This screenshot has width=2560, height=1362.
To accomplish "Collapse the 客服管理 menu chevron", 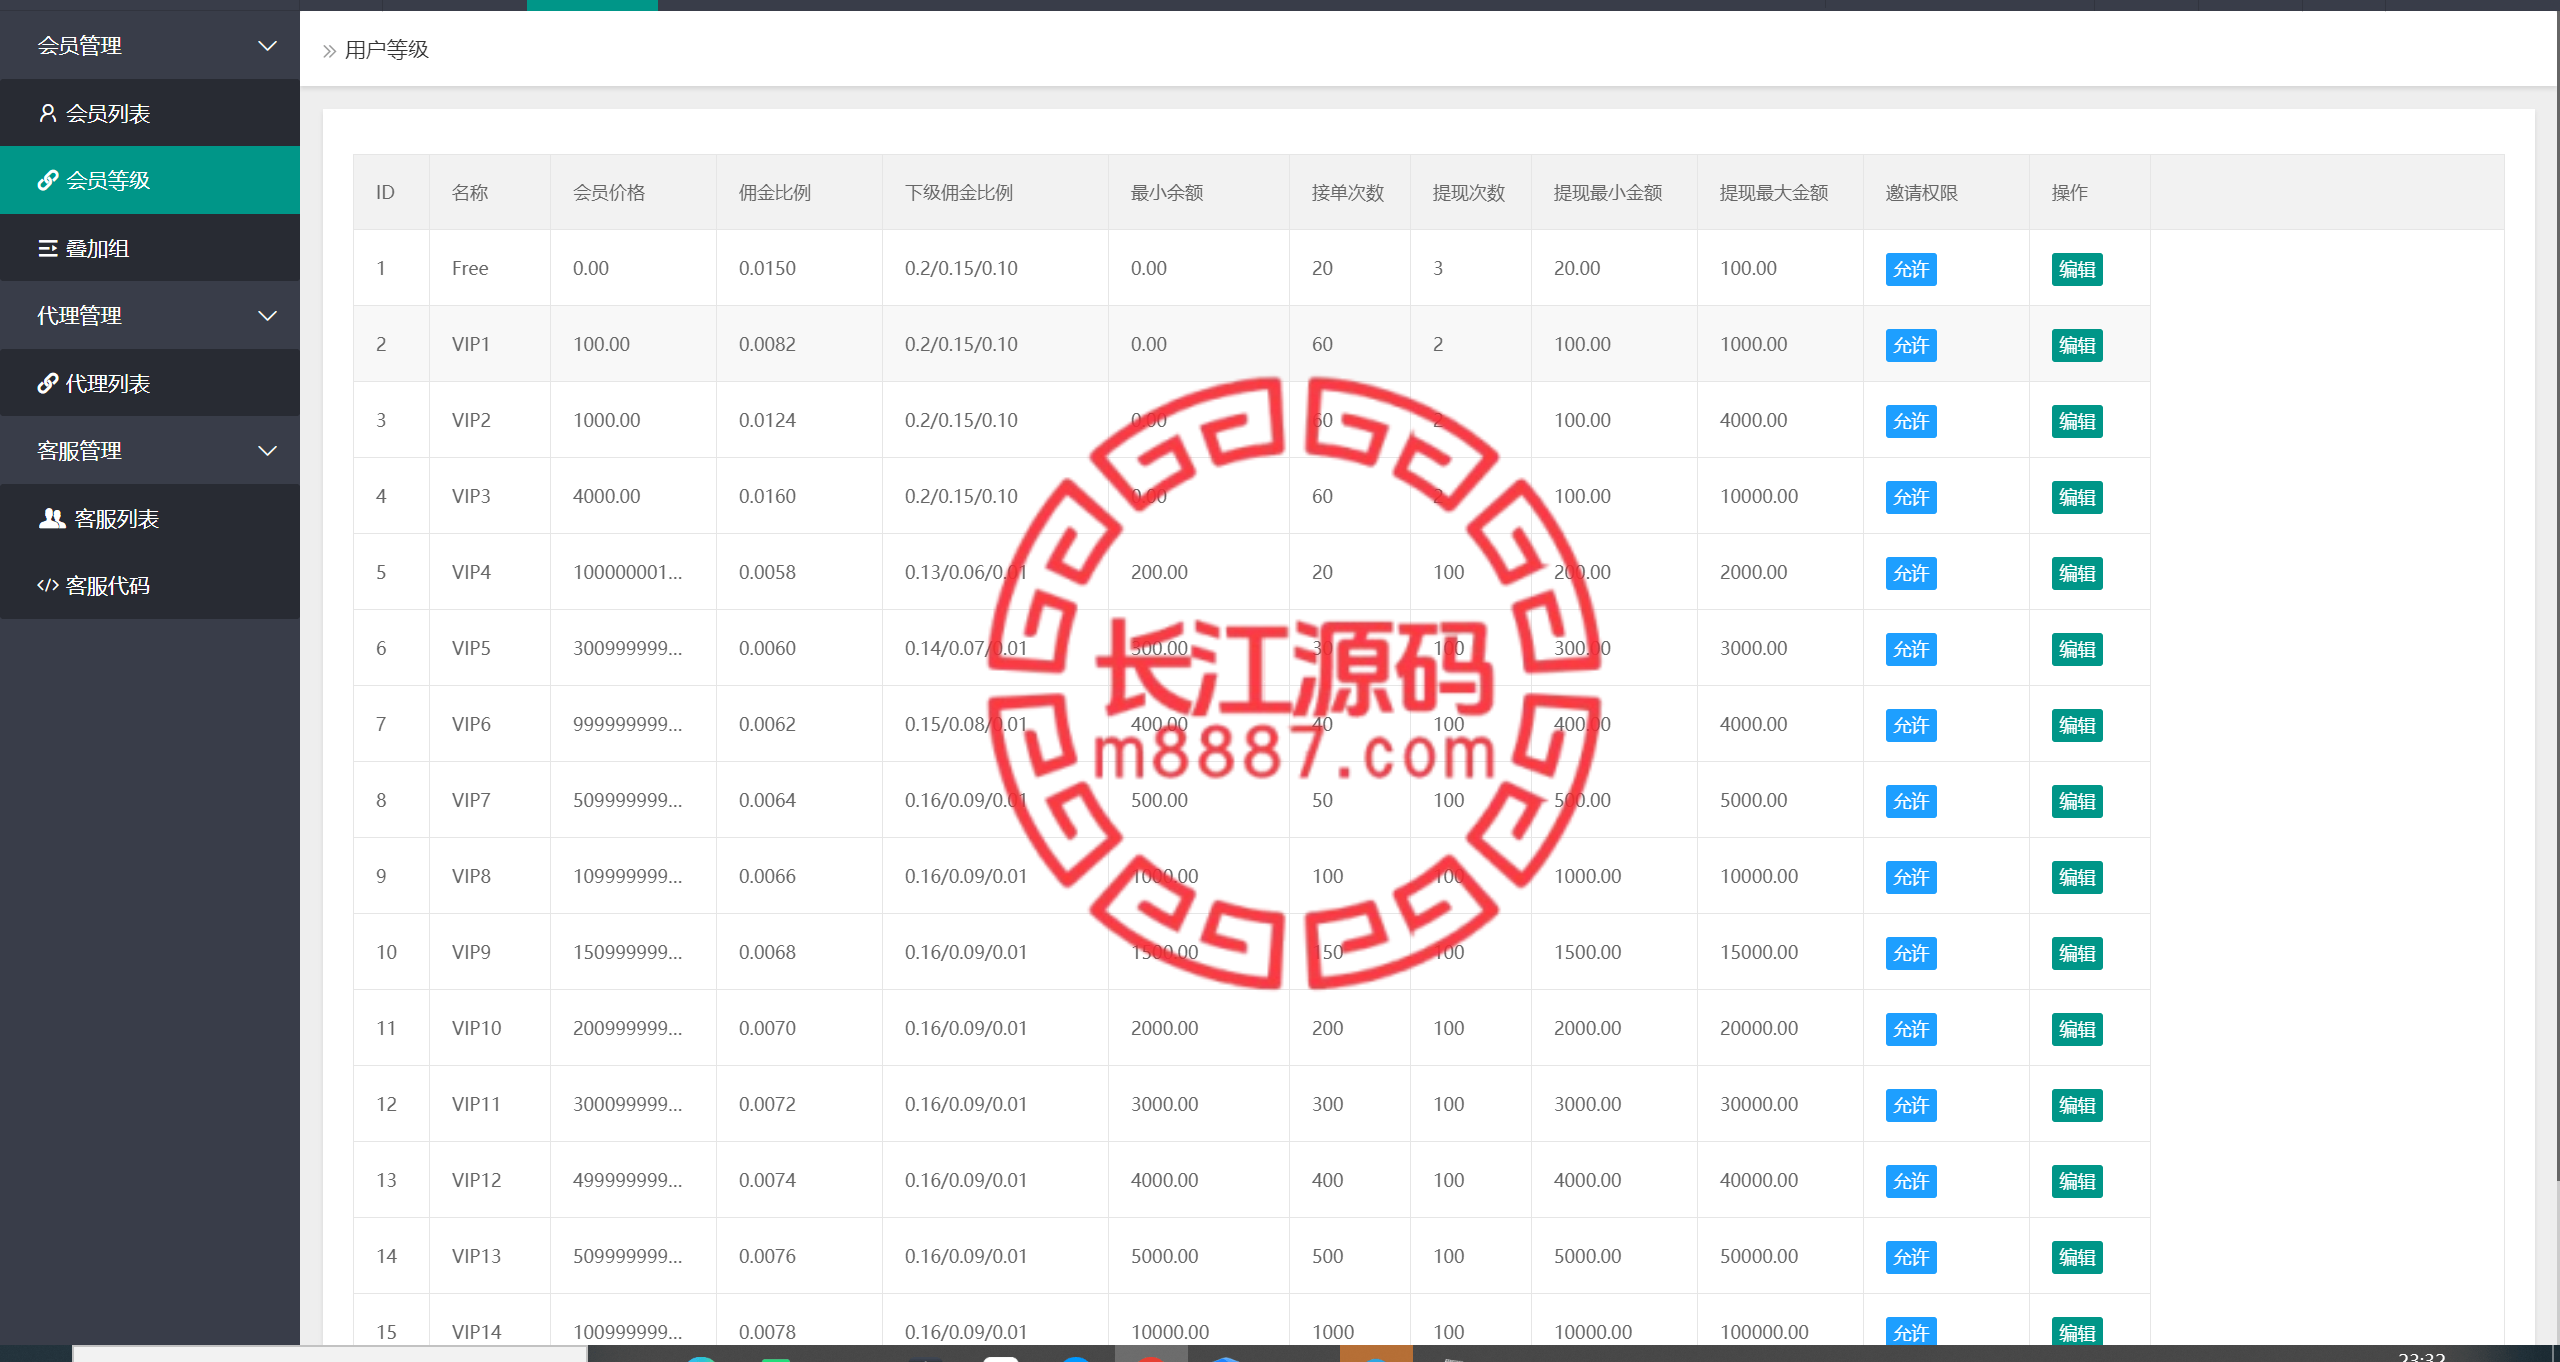I will coord(267,451).
